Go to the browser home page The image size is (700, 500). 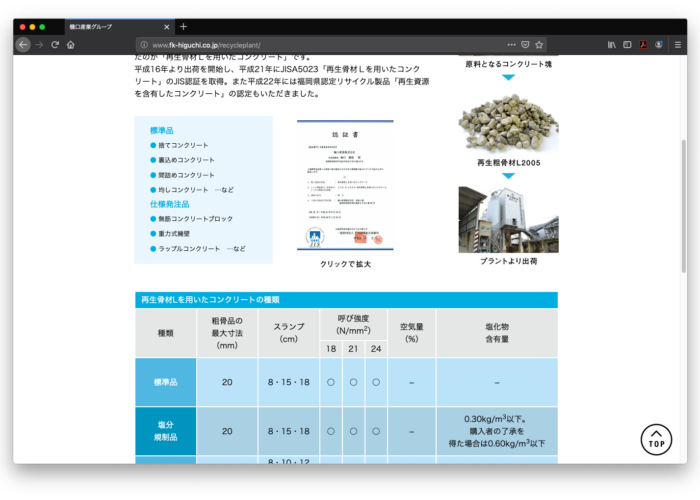(x=71, y=45)
